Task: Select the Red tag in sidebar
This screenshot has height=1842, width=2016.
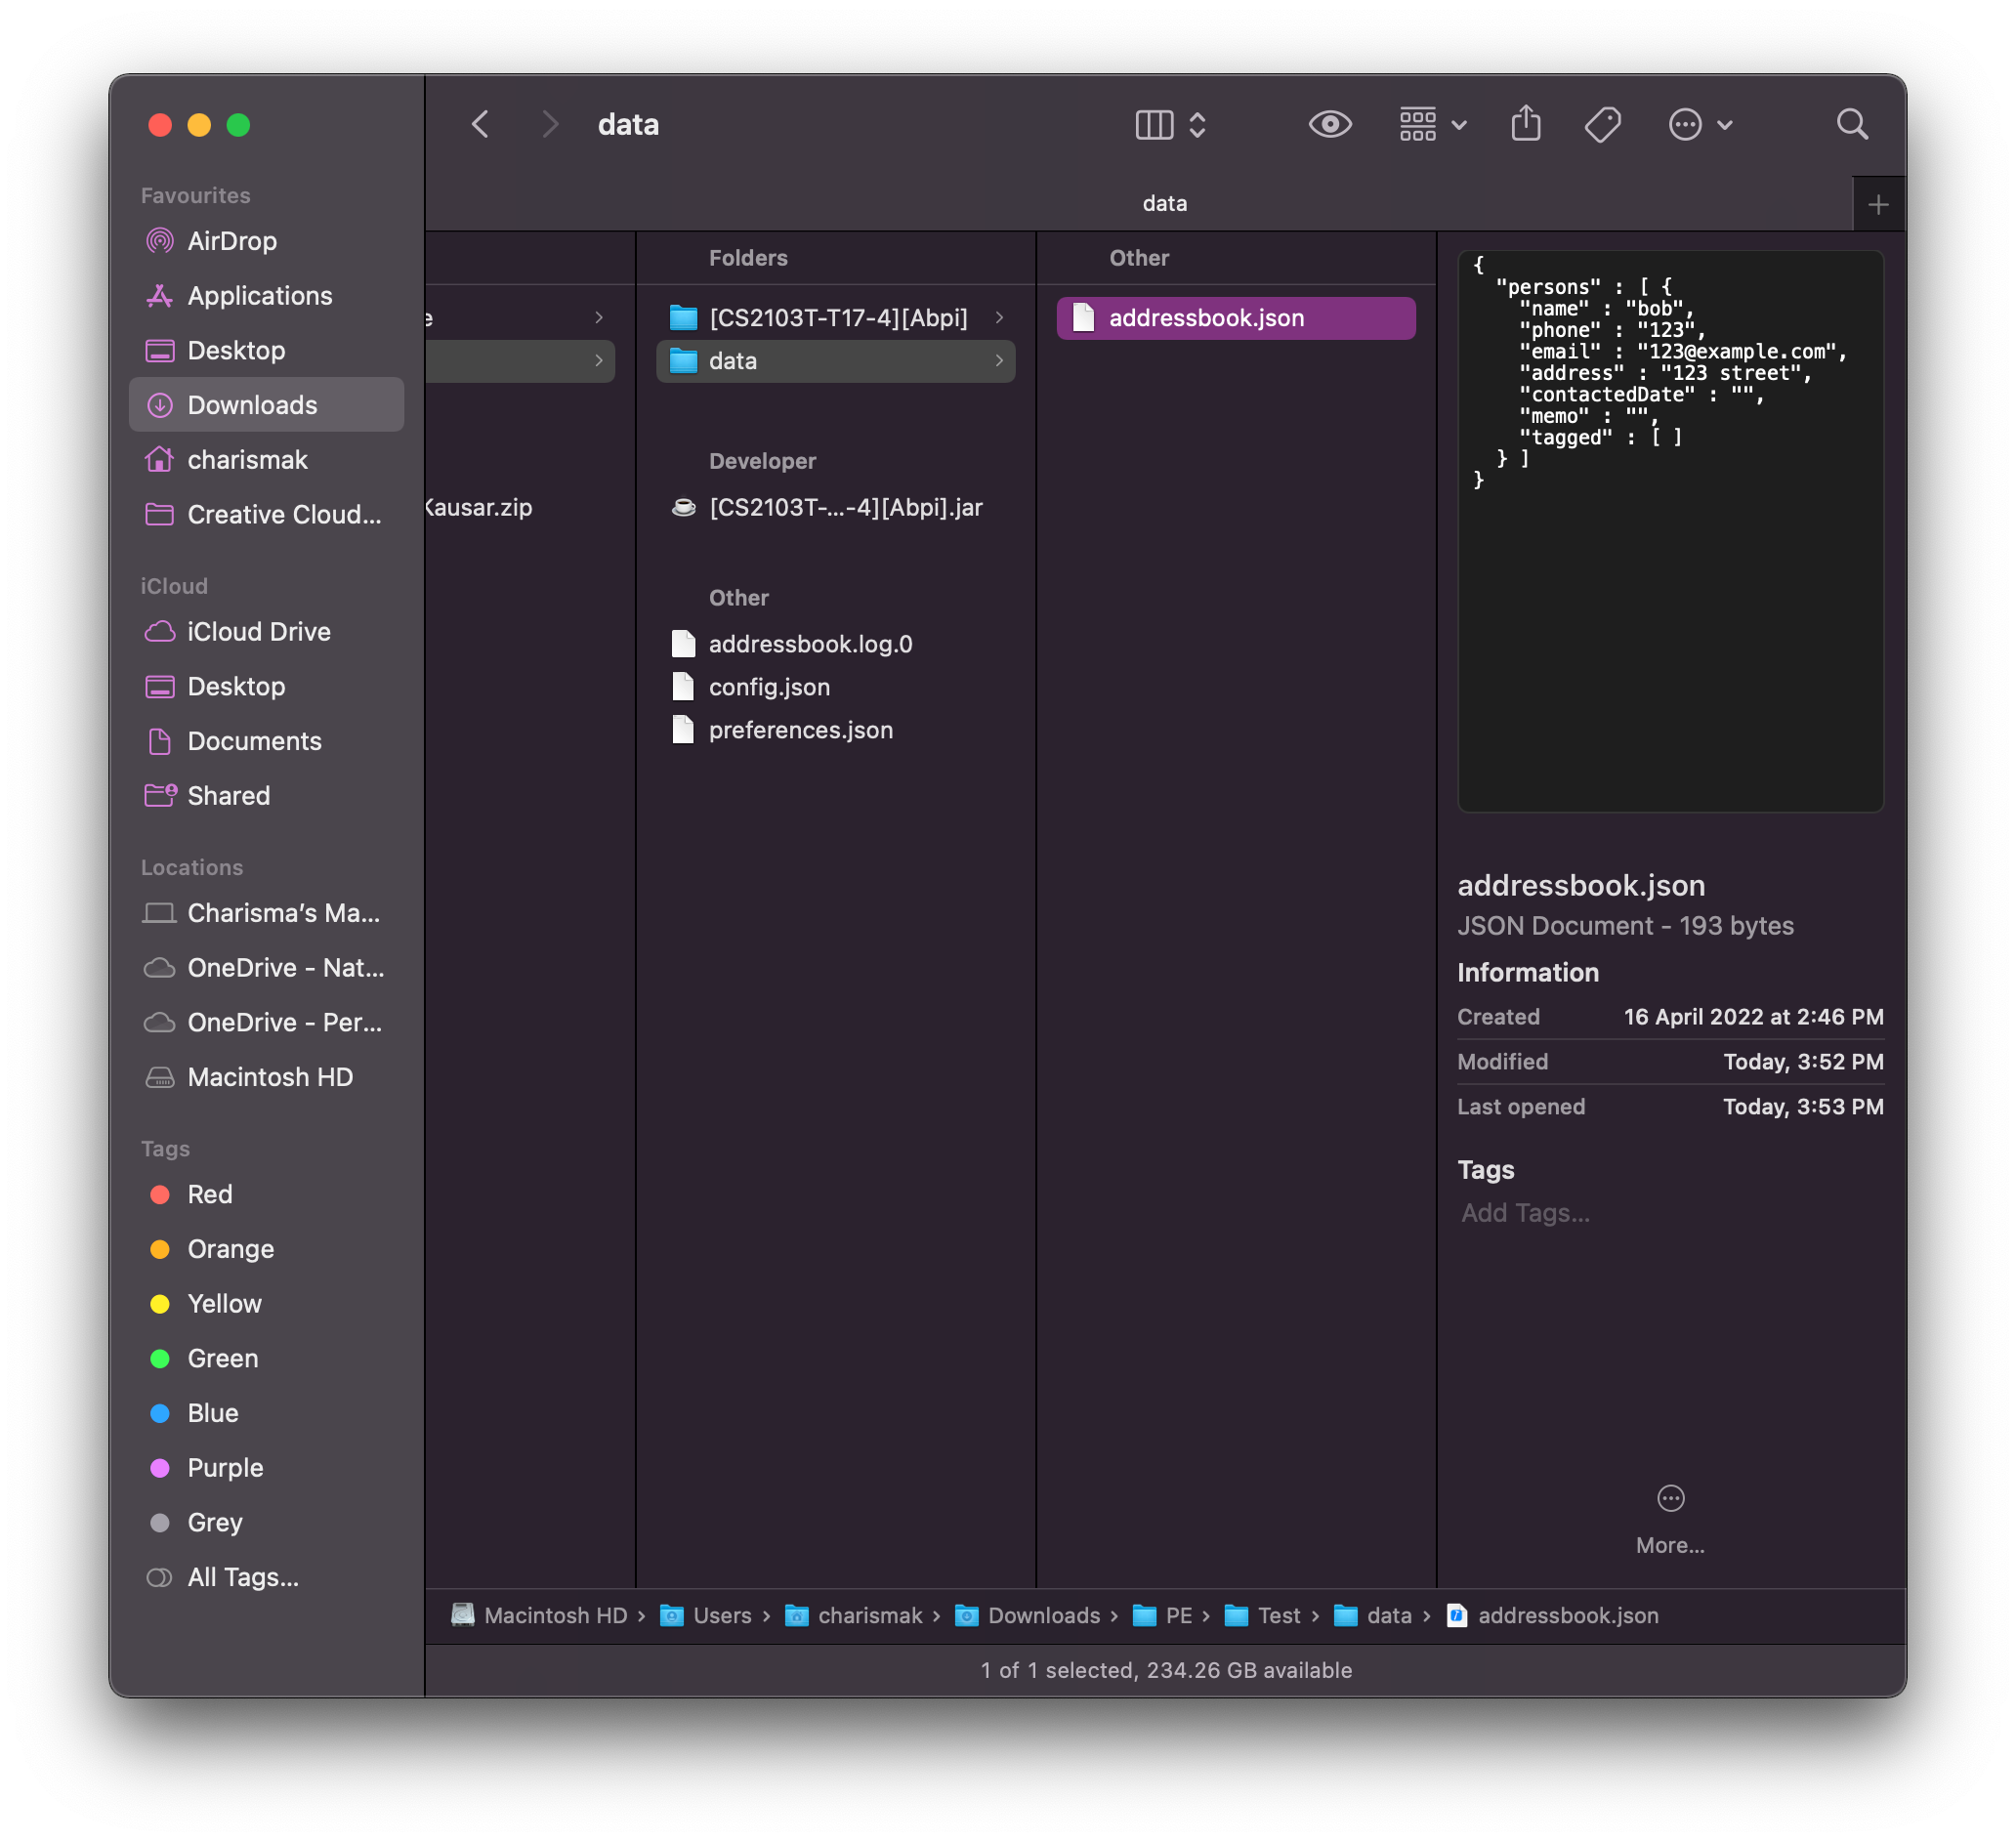Action: coord(209,1194)
